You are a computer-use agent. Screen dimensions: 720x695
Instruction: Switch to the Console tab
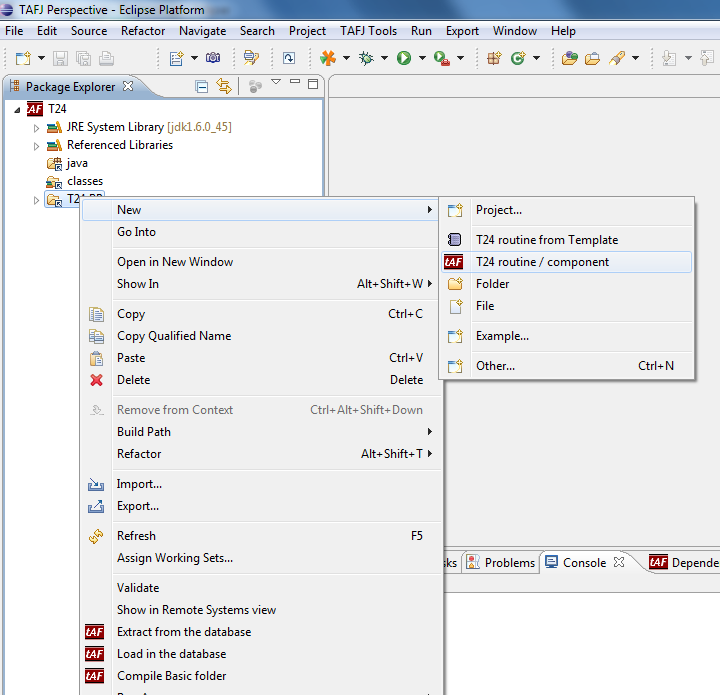(x=584, y=563)
